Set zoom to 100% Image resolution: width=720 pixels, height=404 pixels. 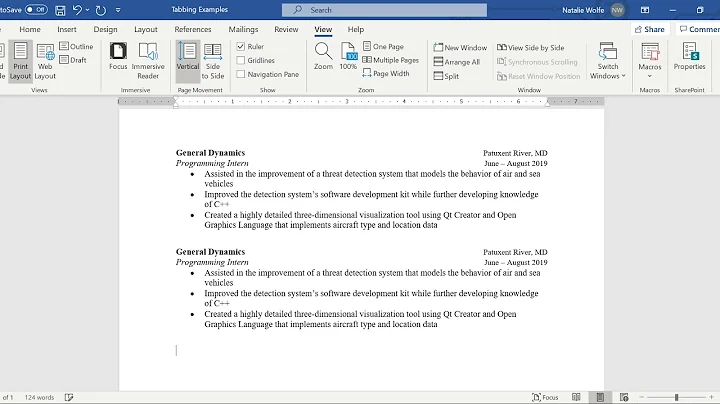(x=348, y=56)
